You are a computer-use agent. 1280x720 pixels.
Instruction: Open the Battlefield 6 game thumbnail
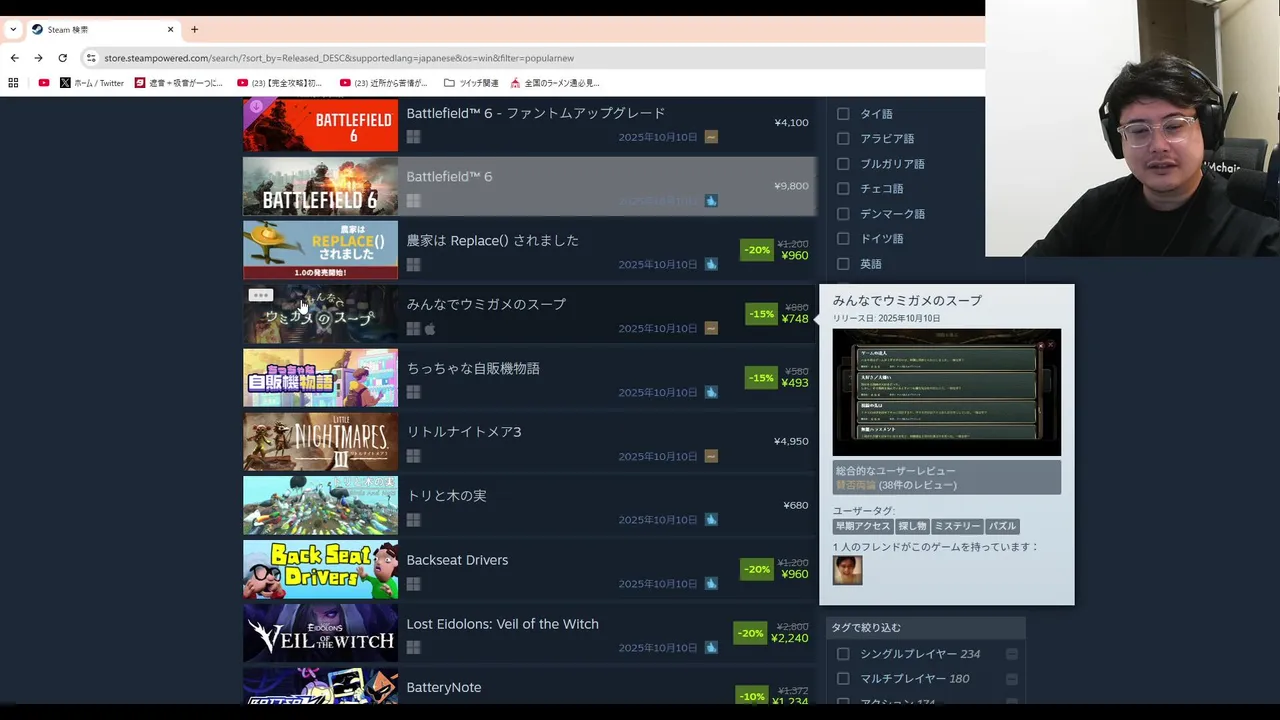[x=320, y=186]
